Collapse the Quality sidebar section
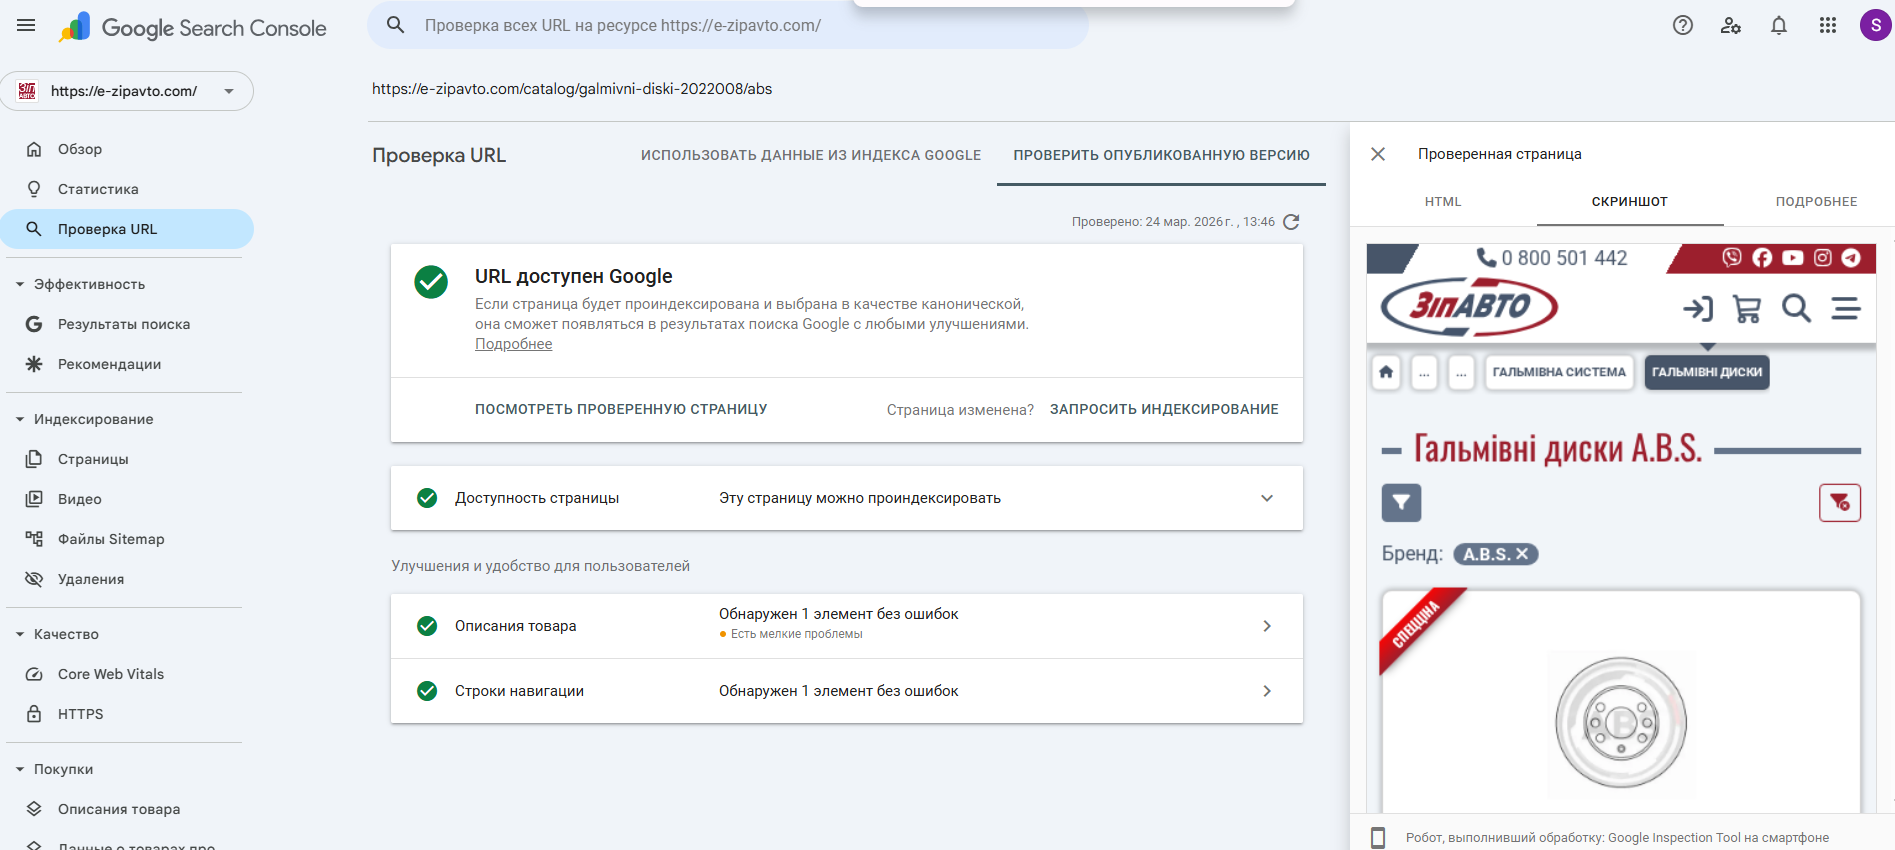This screenshot has height=850, width=1895. click(x=20, y=634)
